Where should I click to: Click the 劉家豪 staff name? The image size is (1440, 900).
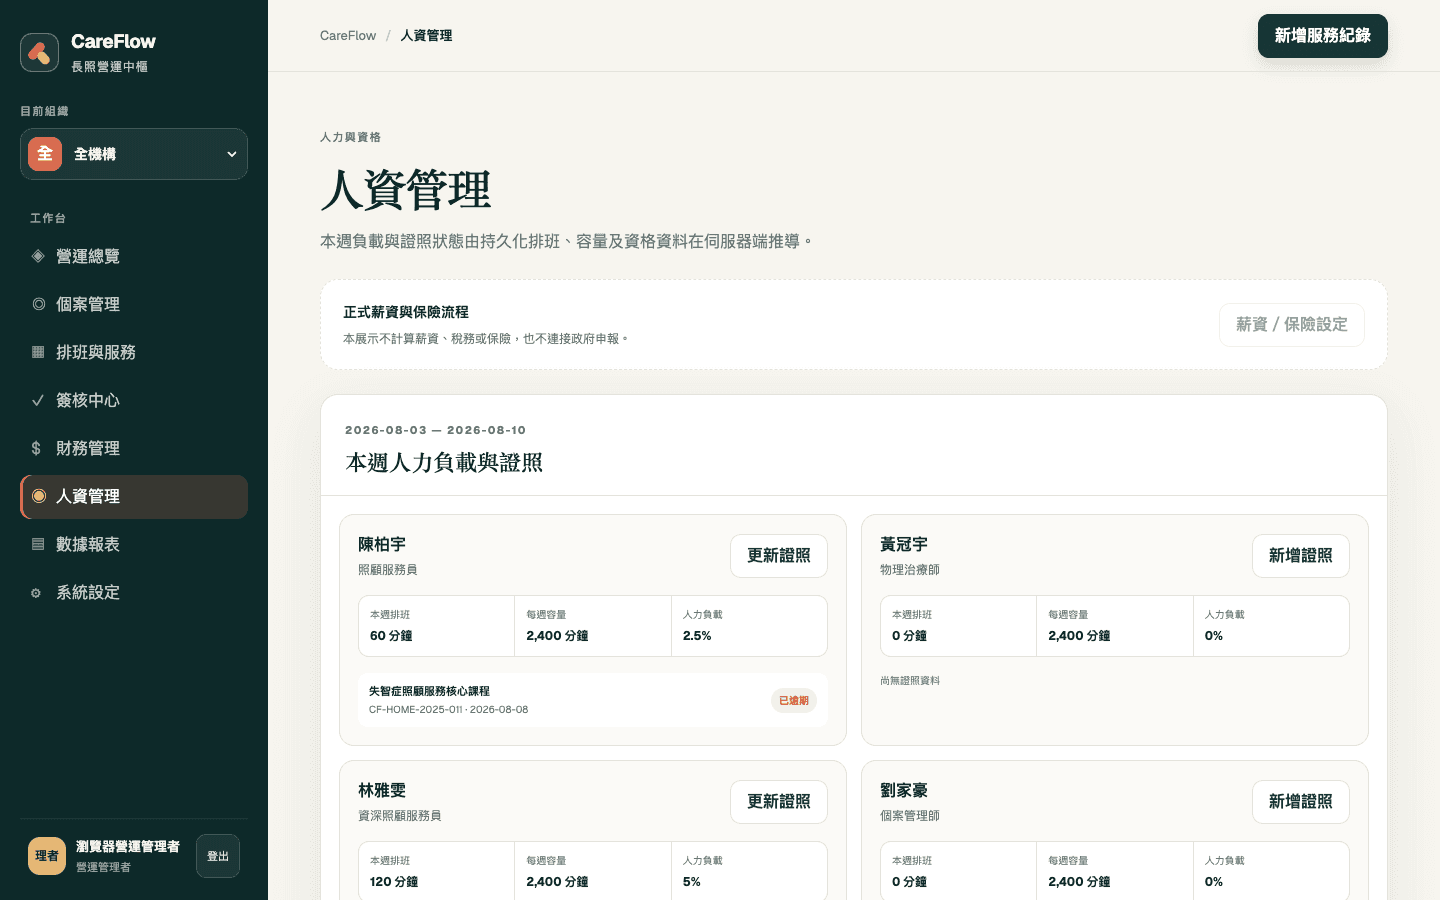[904, 790]
